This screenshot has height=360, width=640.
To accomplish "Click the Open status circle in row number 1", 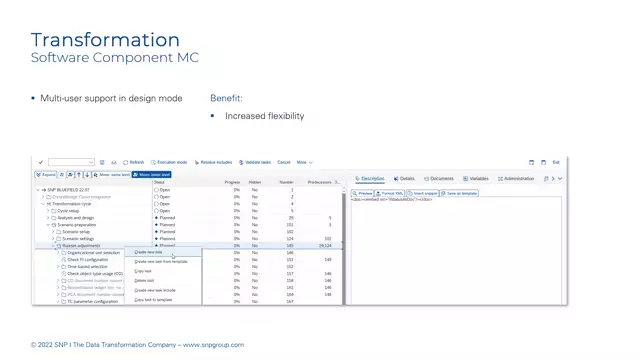I will (x=156, y=190).
